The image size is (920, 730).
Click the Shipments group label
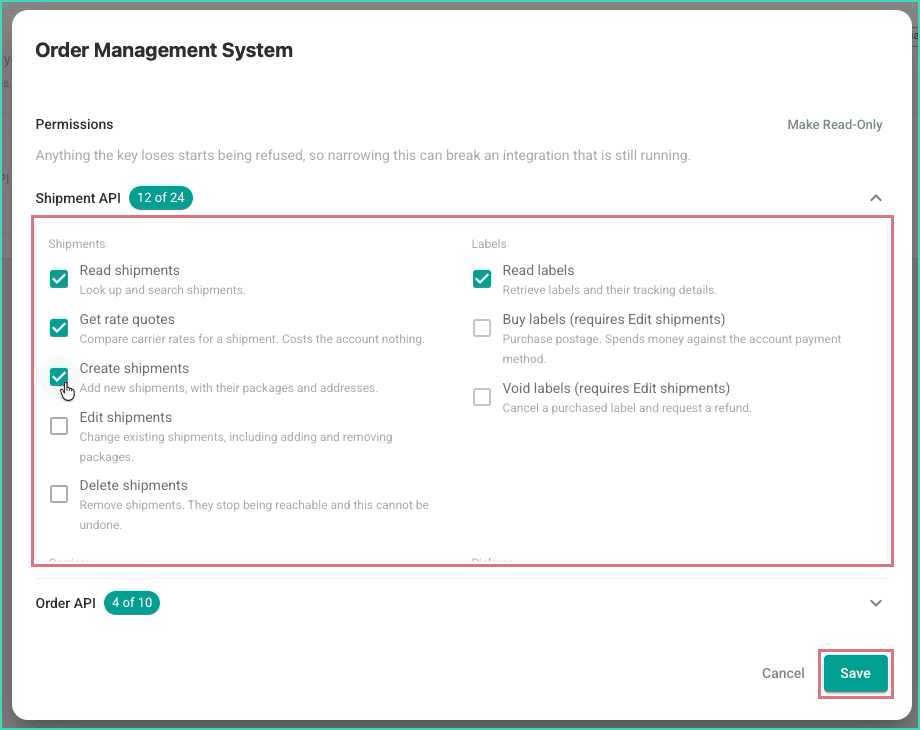pyautogui.click(x=77, y=244)
